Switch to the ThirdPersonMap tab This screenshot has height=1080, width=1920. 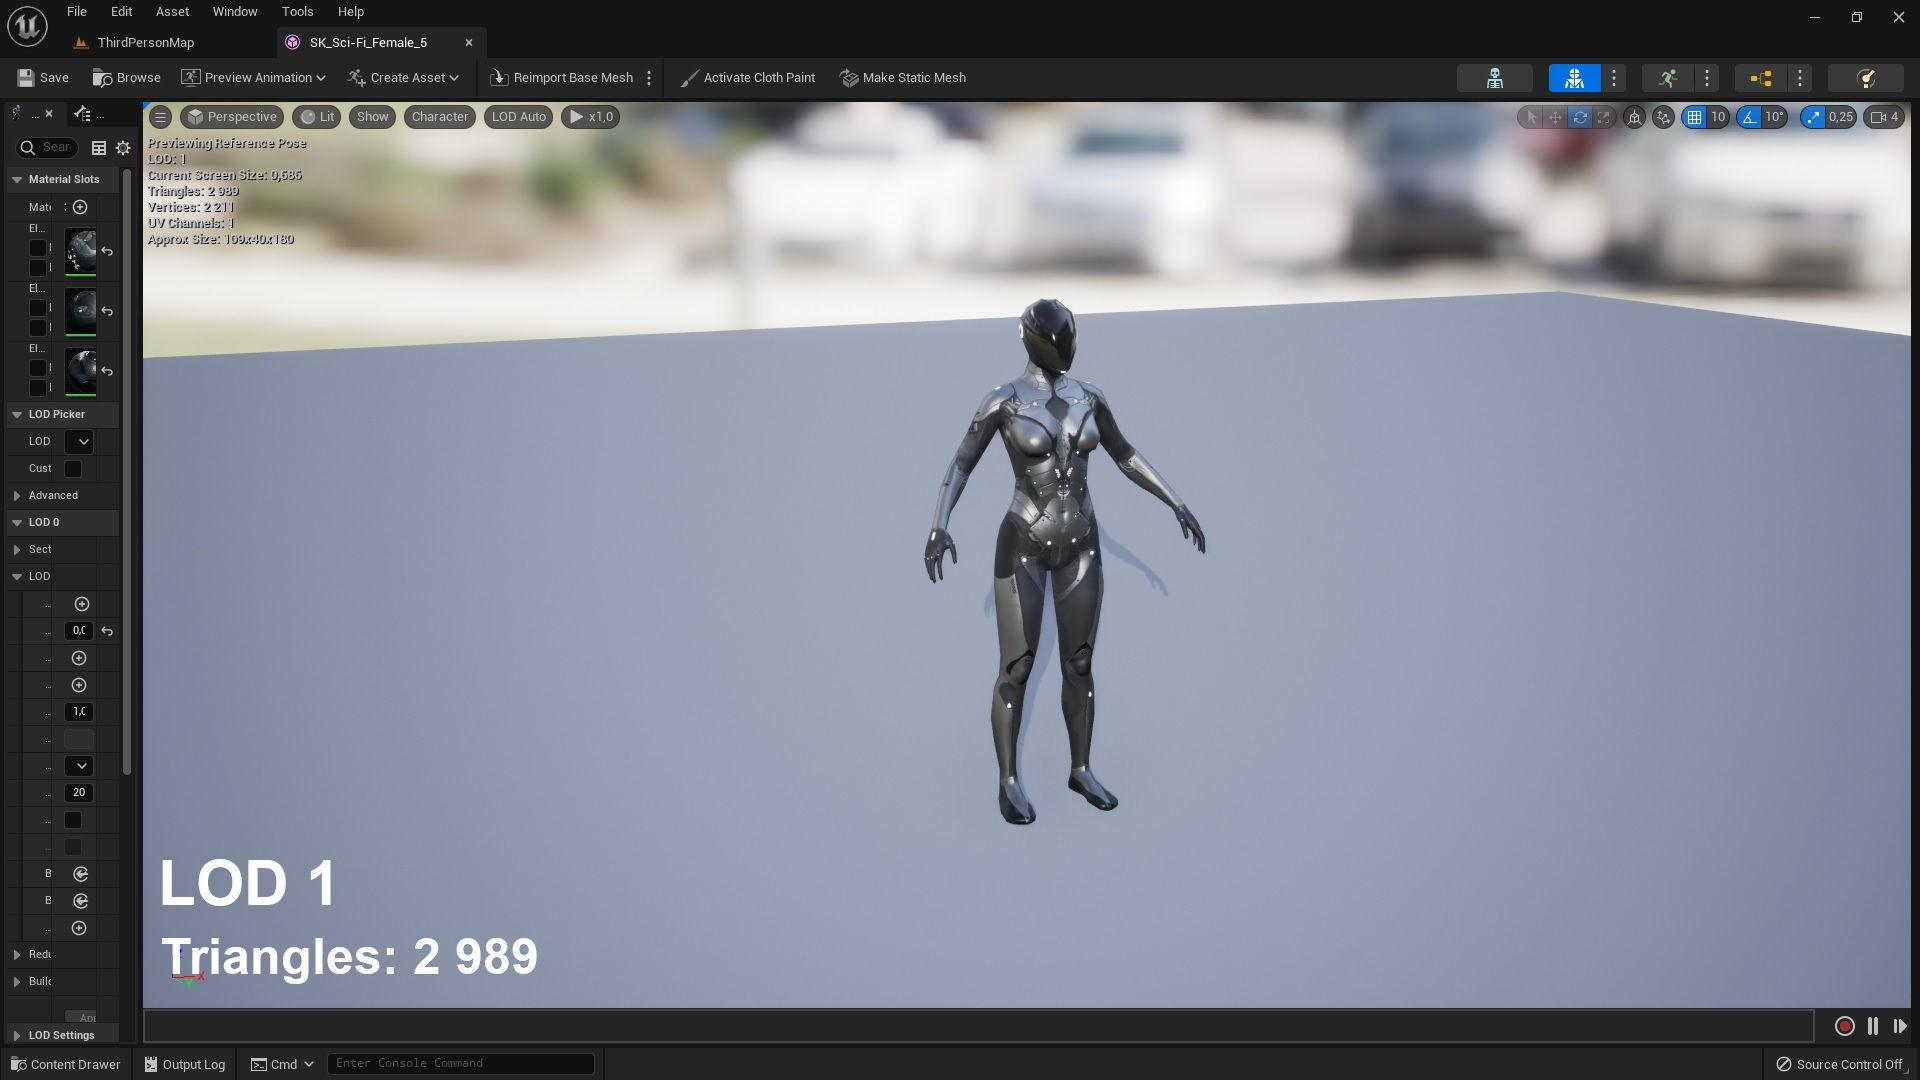coord(146,43)
